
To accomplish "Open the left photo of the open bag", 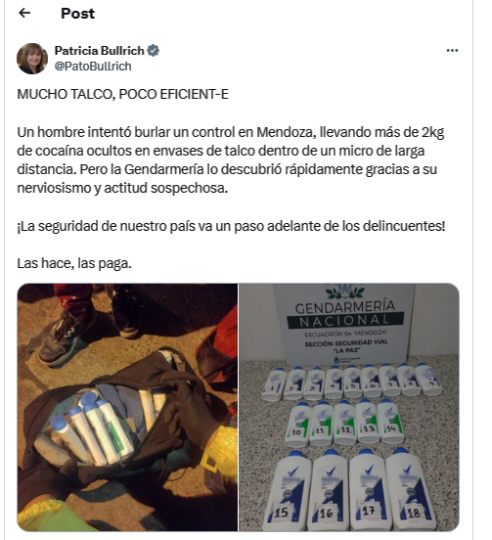I will [x=127, y=407].
